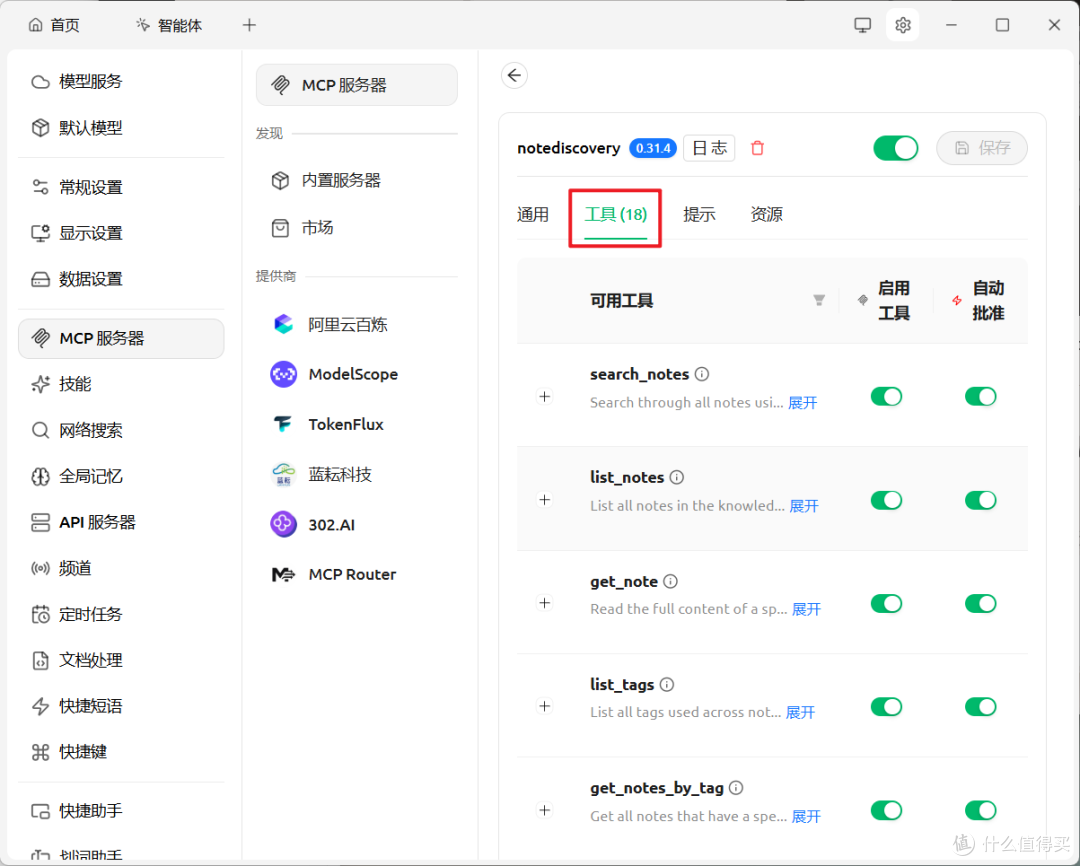1080x866 pixels.
Task: Expand the get_notes_by_tag row with plus
Action: click(x=545, y=810)
